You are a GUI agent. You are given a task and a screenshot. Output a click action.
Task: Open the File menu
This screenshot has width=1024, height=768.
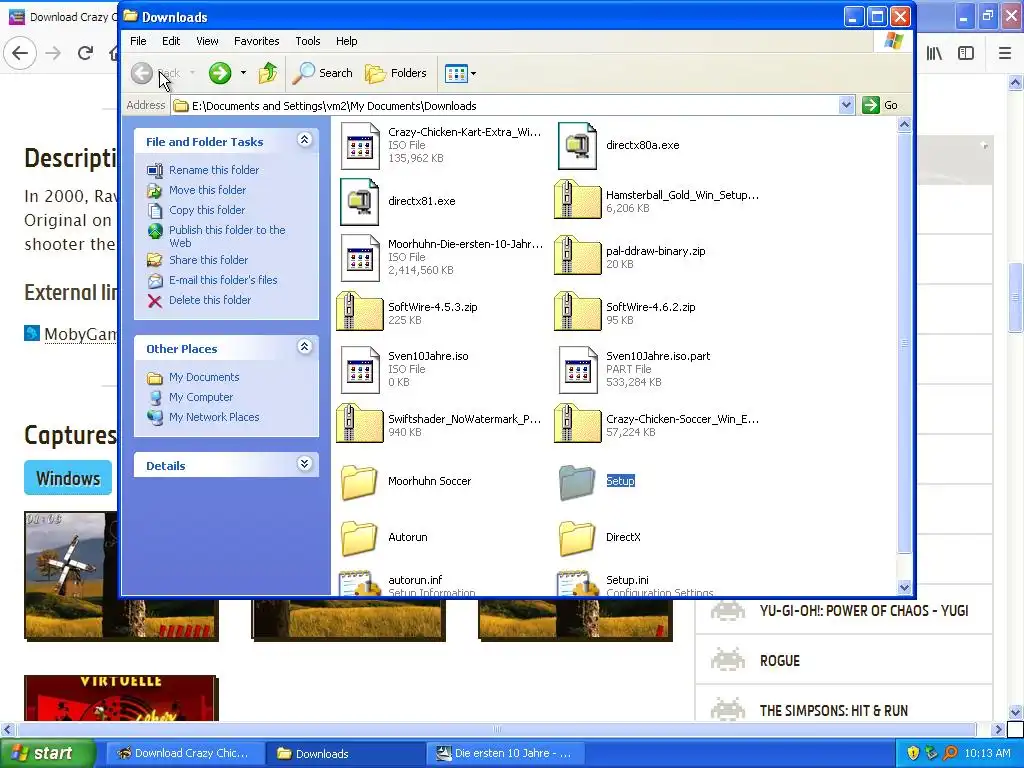click(x=138, y=41)
